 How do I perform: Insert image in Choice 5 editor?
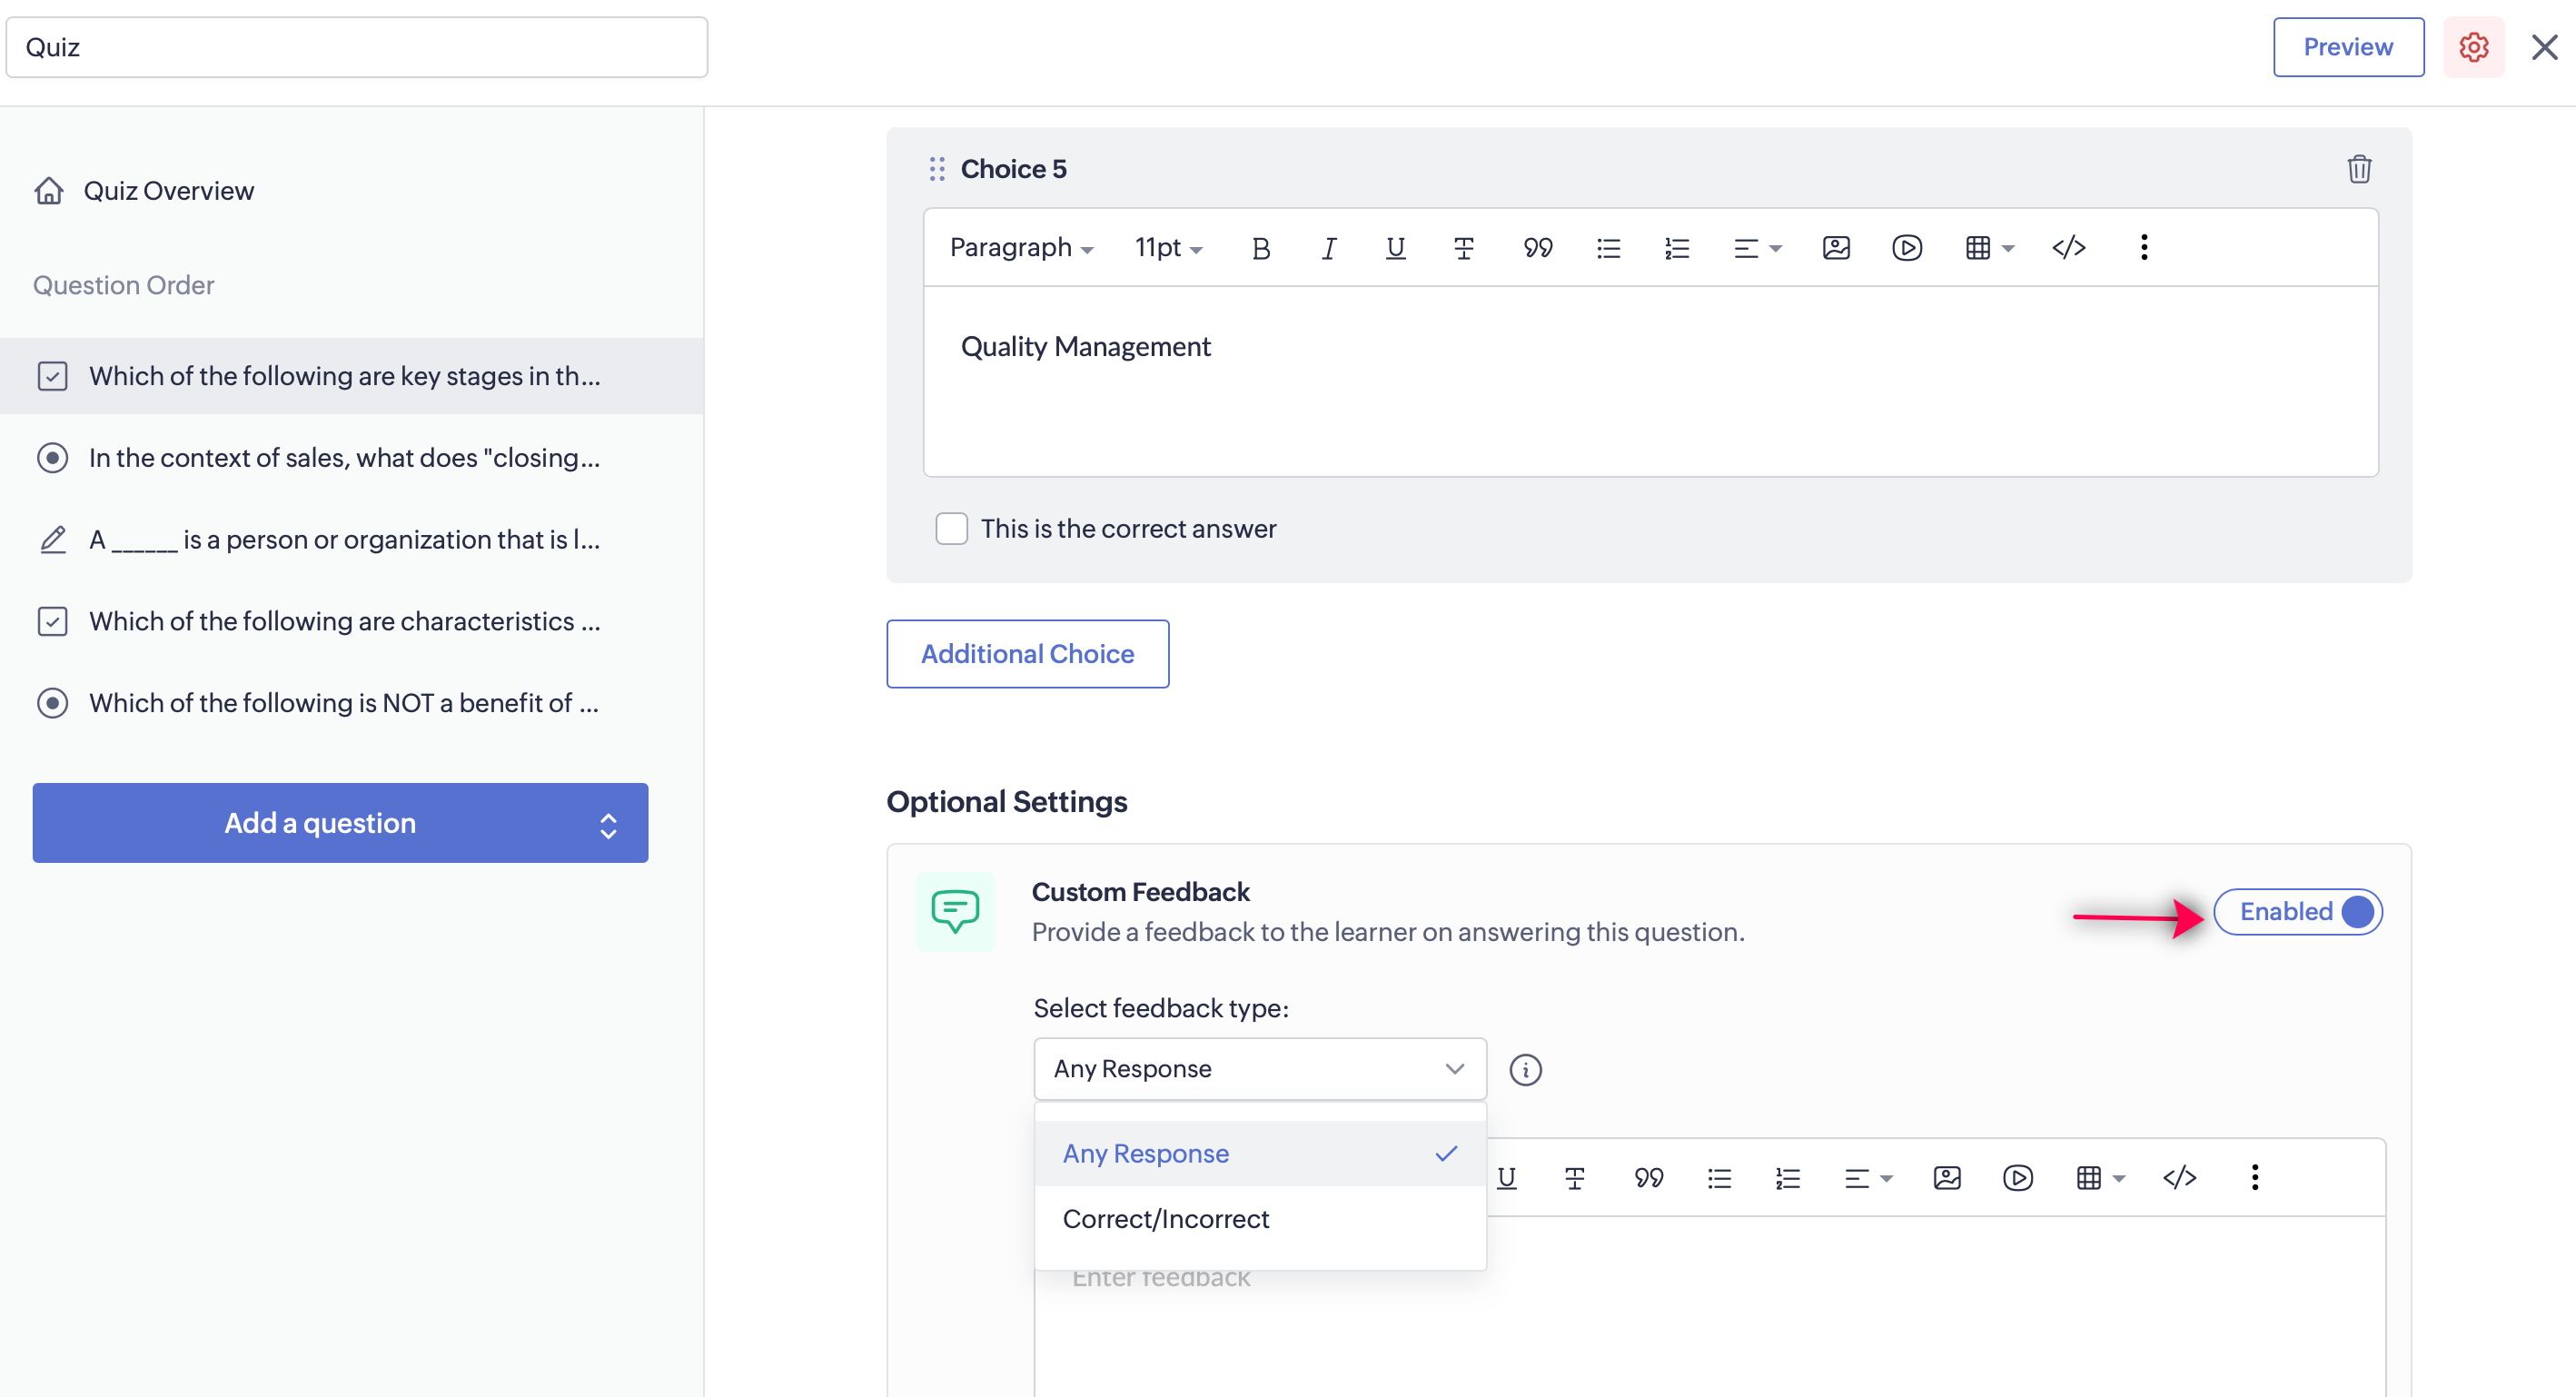click(x=1835, y=248)
